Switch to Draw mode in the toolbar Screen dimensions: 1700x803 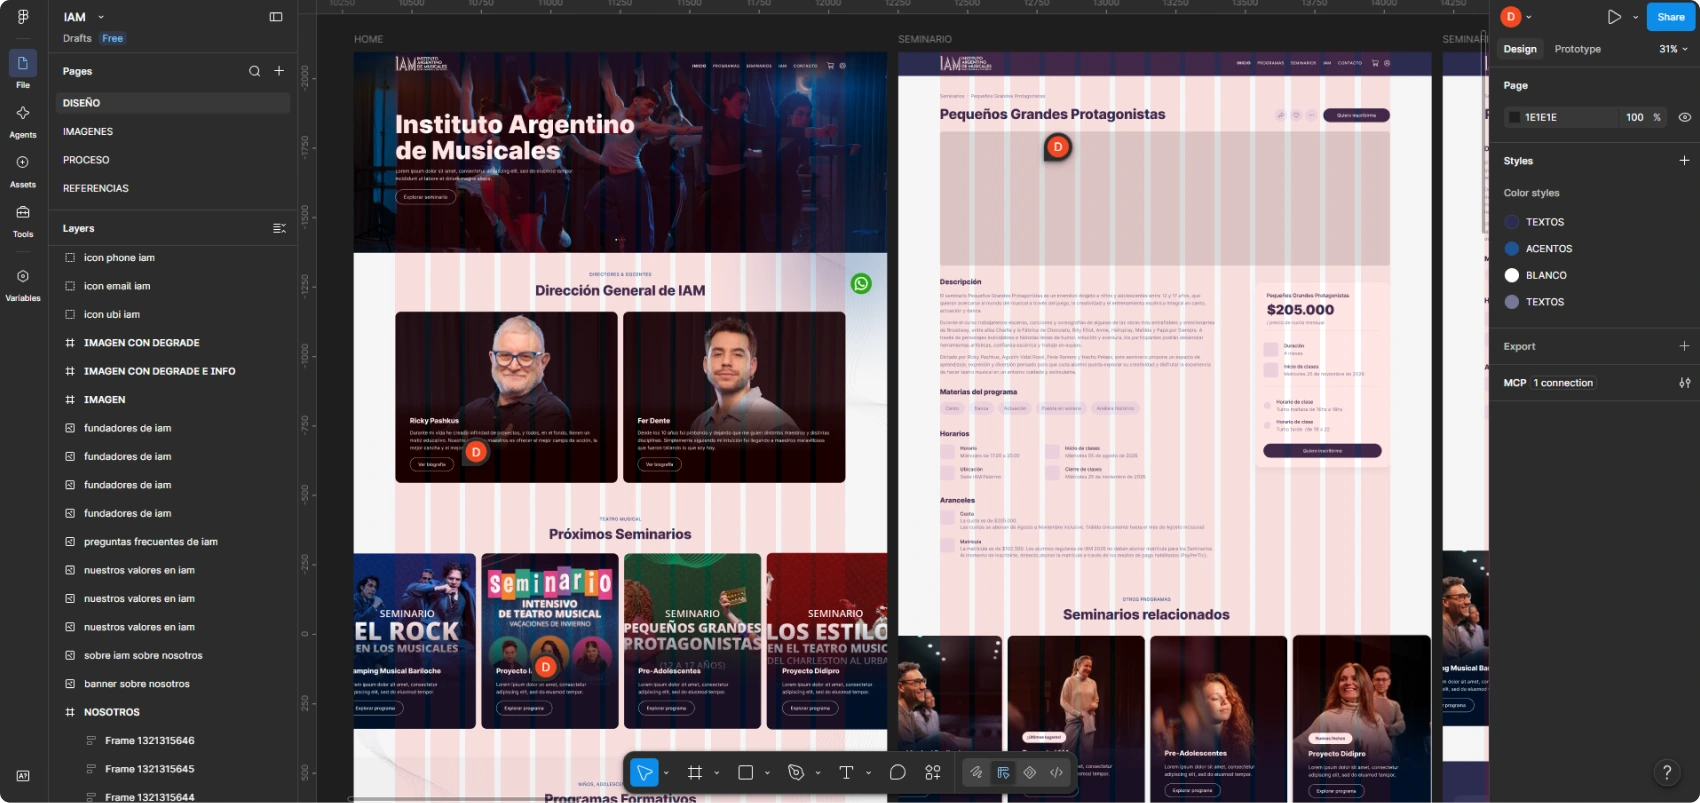976,772
